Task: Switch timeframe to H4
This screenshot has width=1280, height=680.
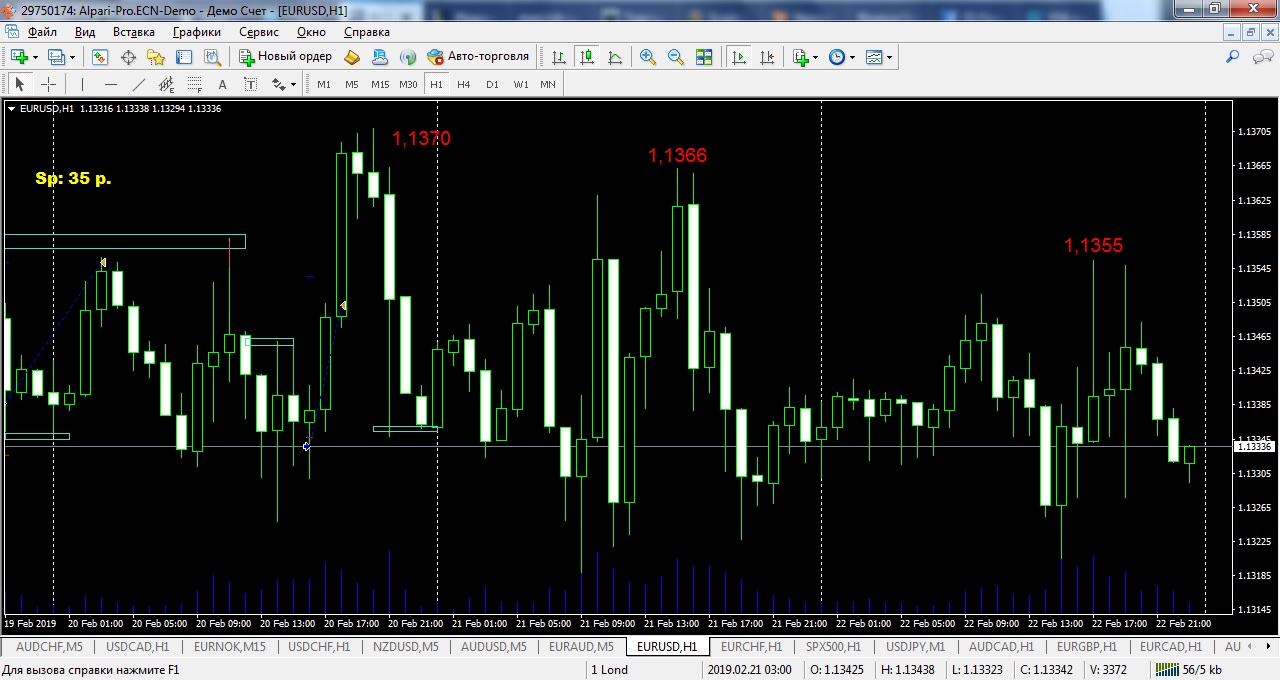Action: click(464, 84)
